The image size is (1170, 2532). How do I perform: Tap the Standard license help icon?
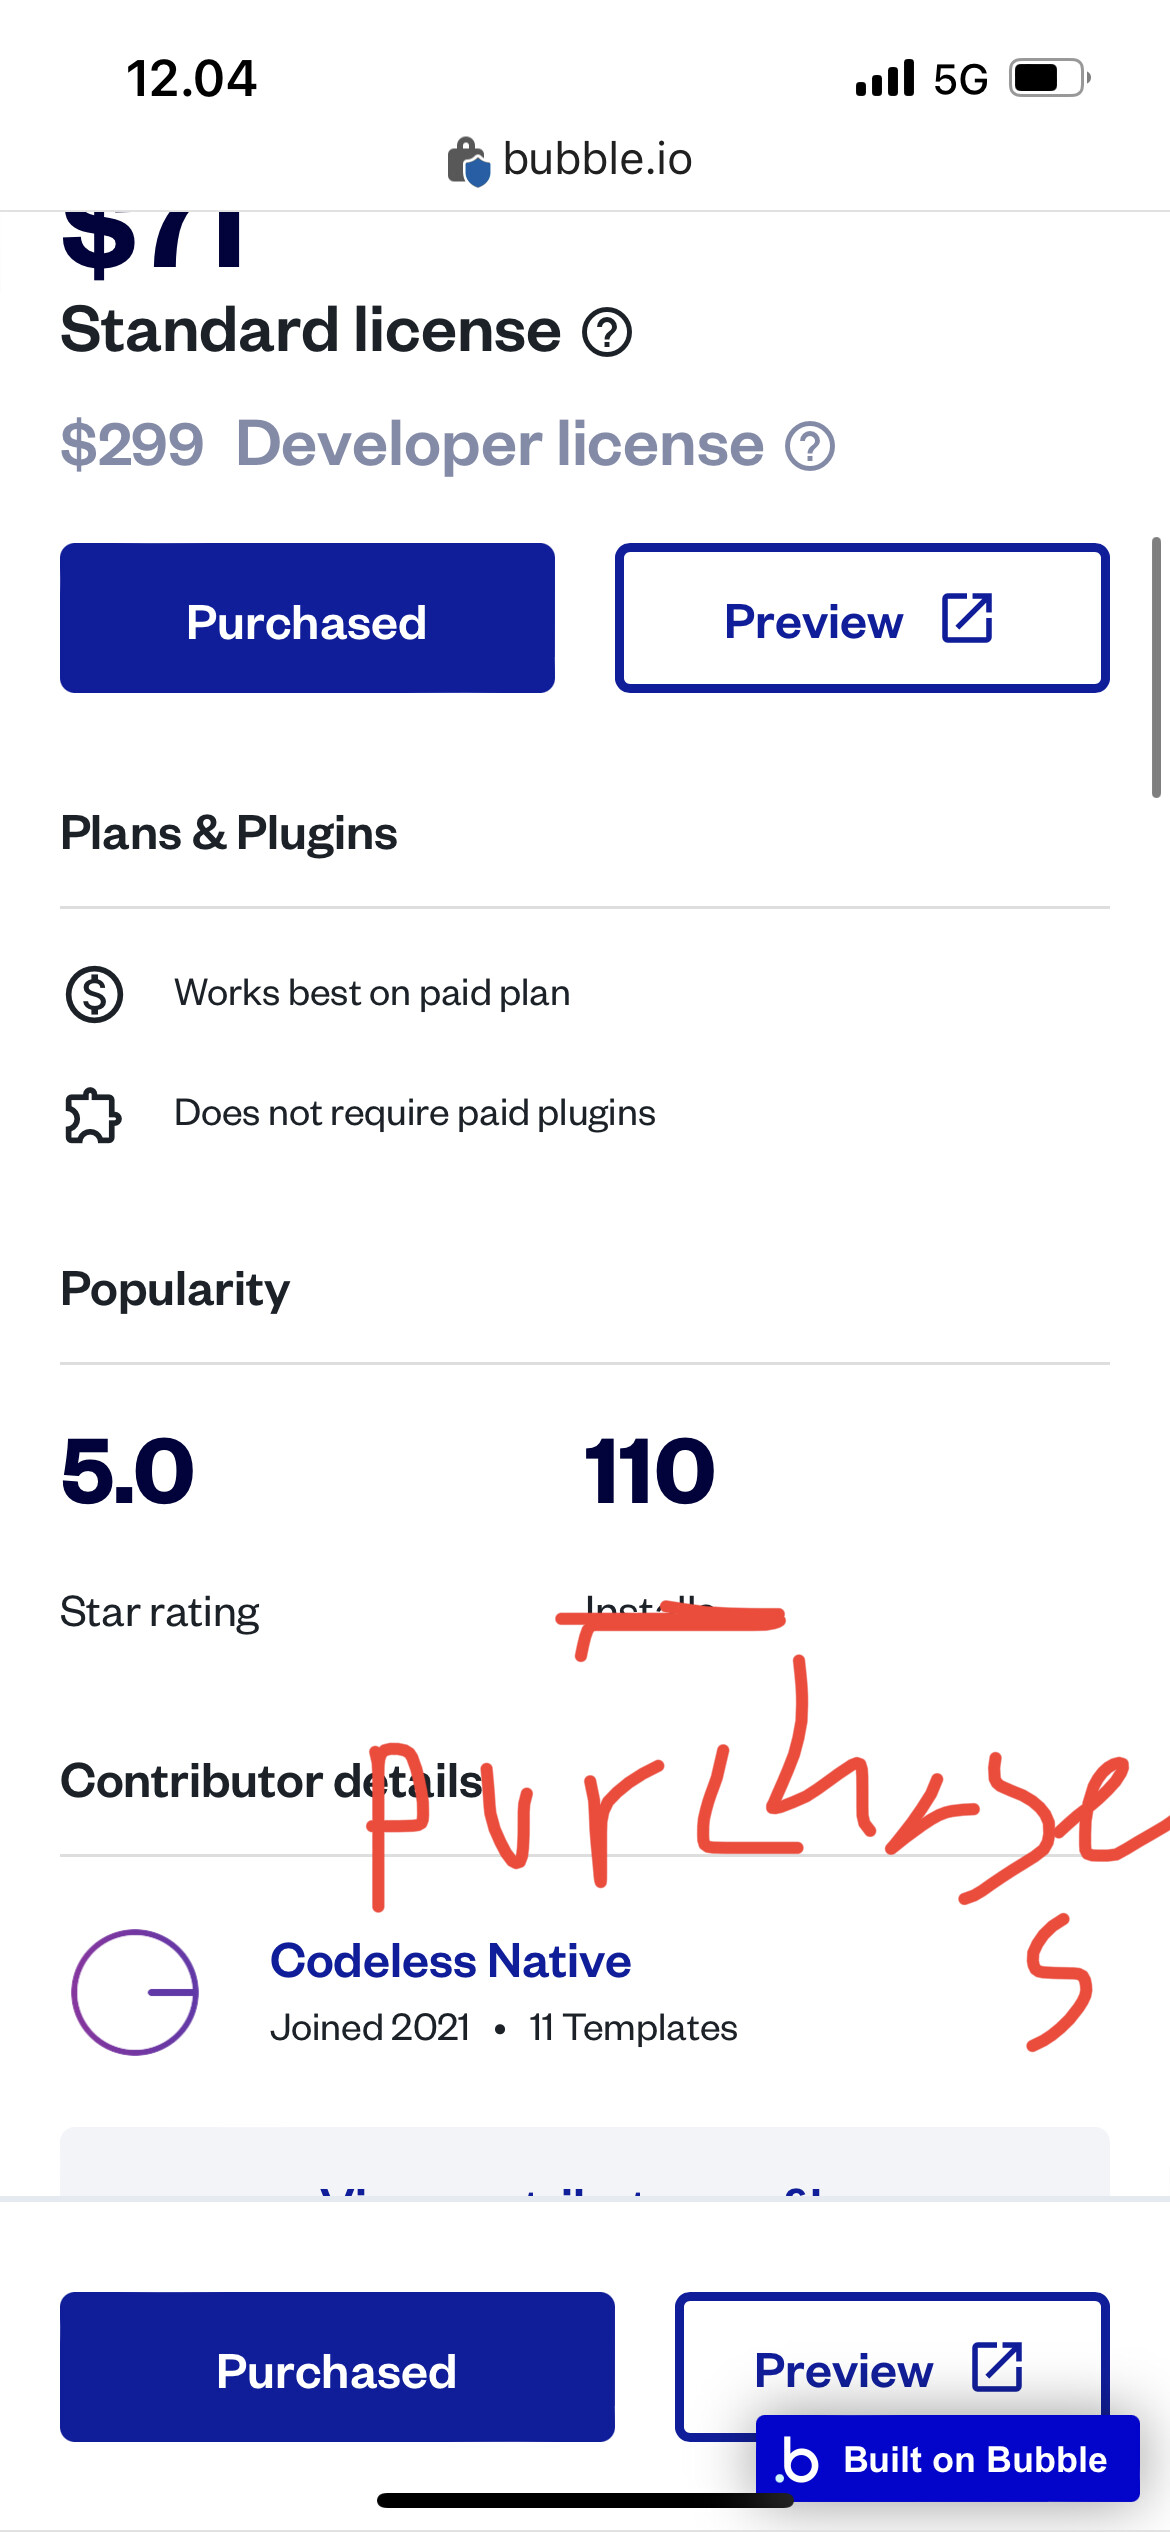[607, 333]
